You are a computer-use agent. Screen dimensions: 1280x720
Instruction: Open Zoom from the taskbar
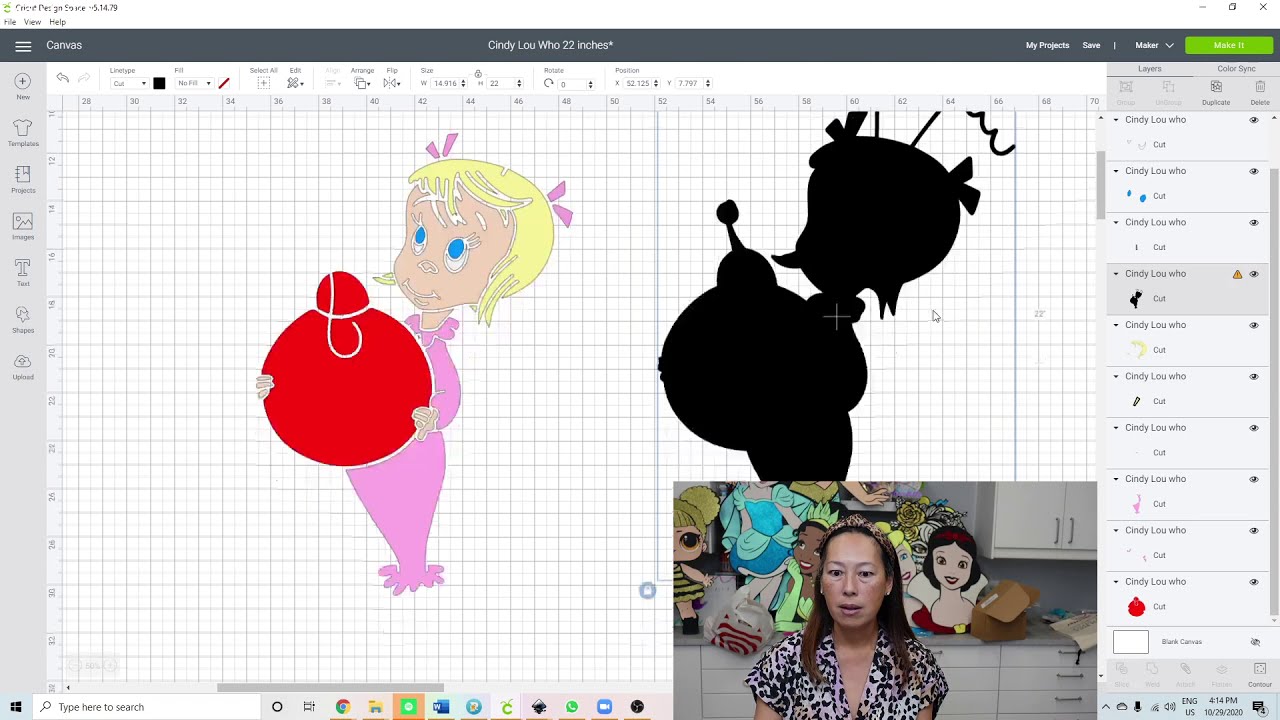[604, 707]
